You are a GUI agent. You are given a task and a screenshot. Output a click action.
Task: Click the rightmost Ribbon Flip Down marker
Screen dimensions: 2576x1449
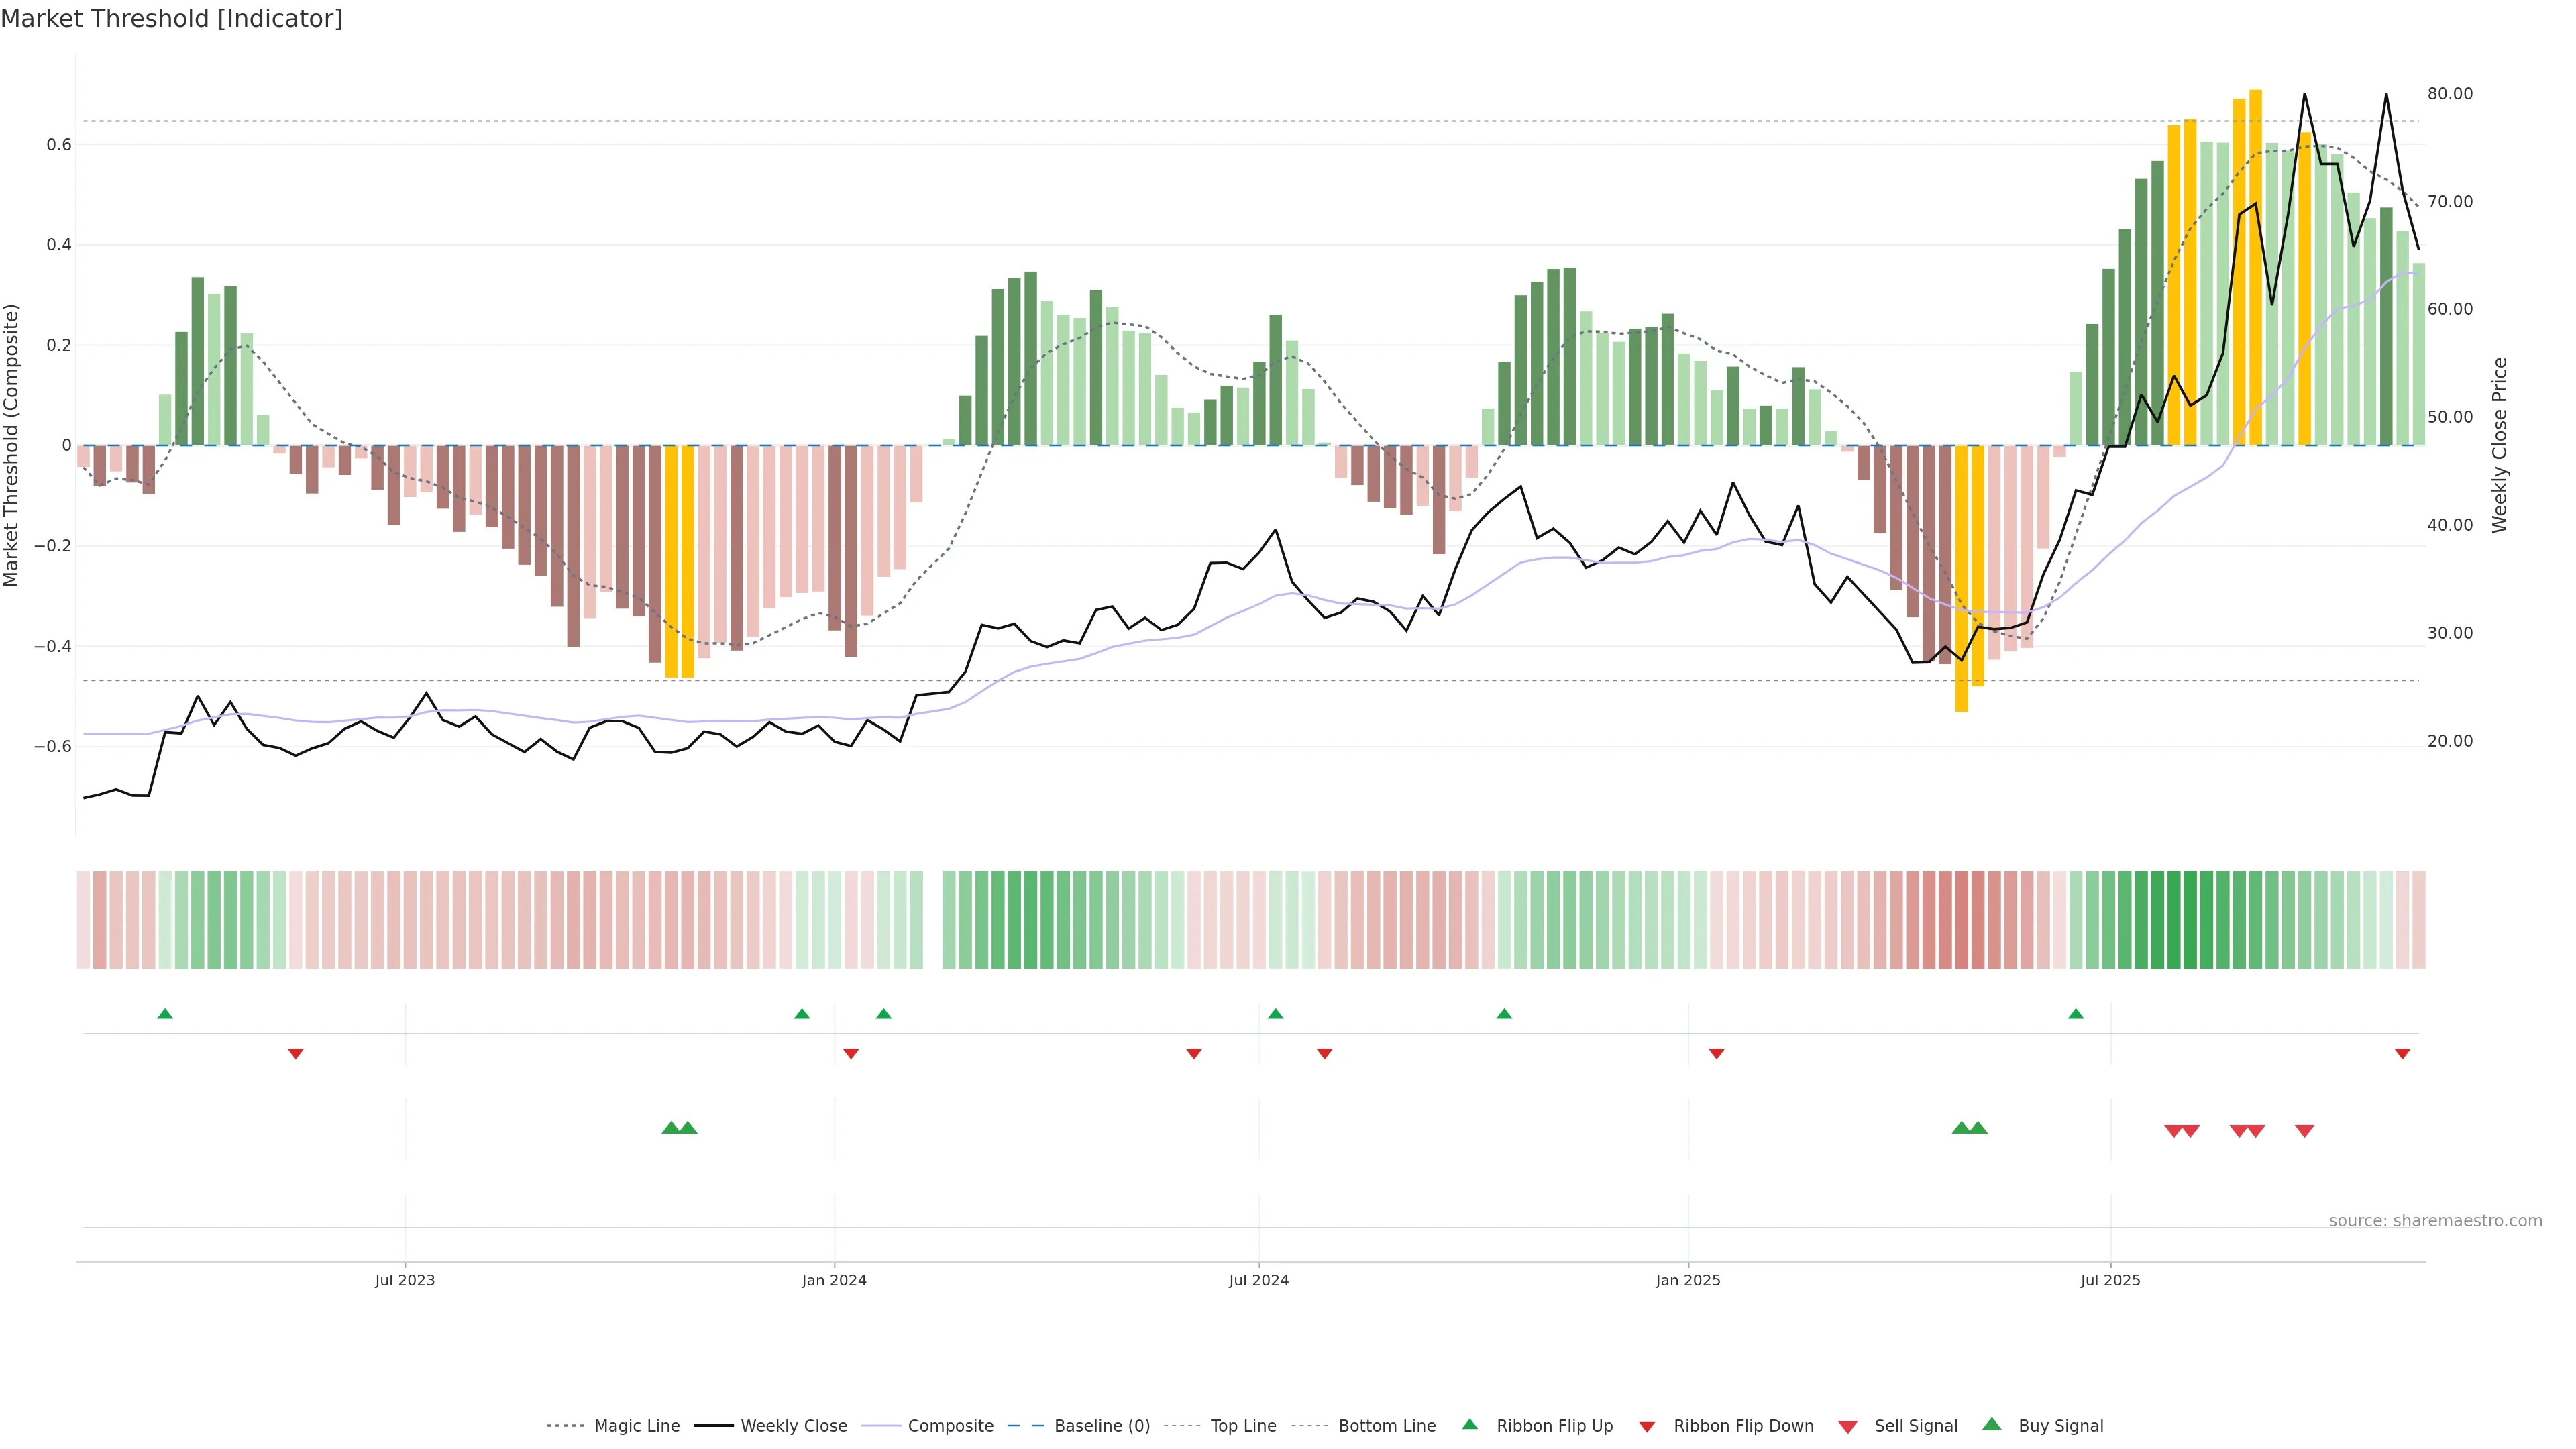tap(2402, 1054)
